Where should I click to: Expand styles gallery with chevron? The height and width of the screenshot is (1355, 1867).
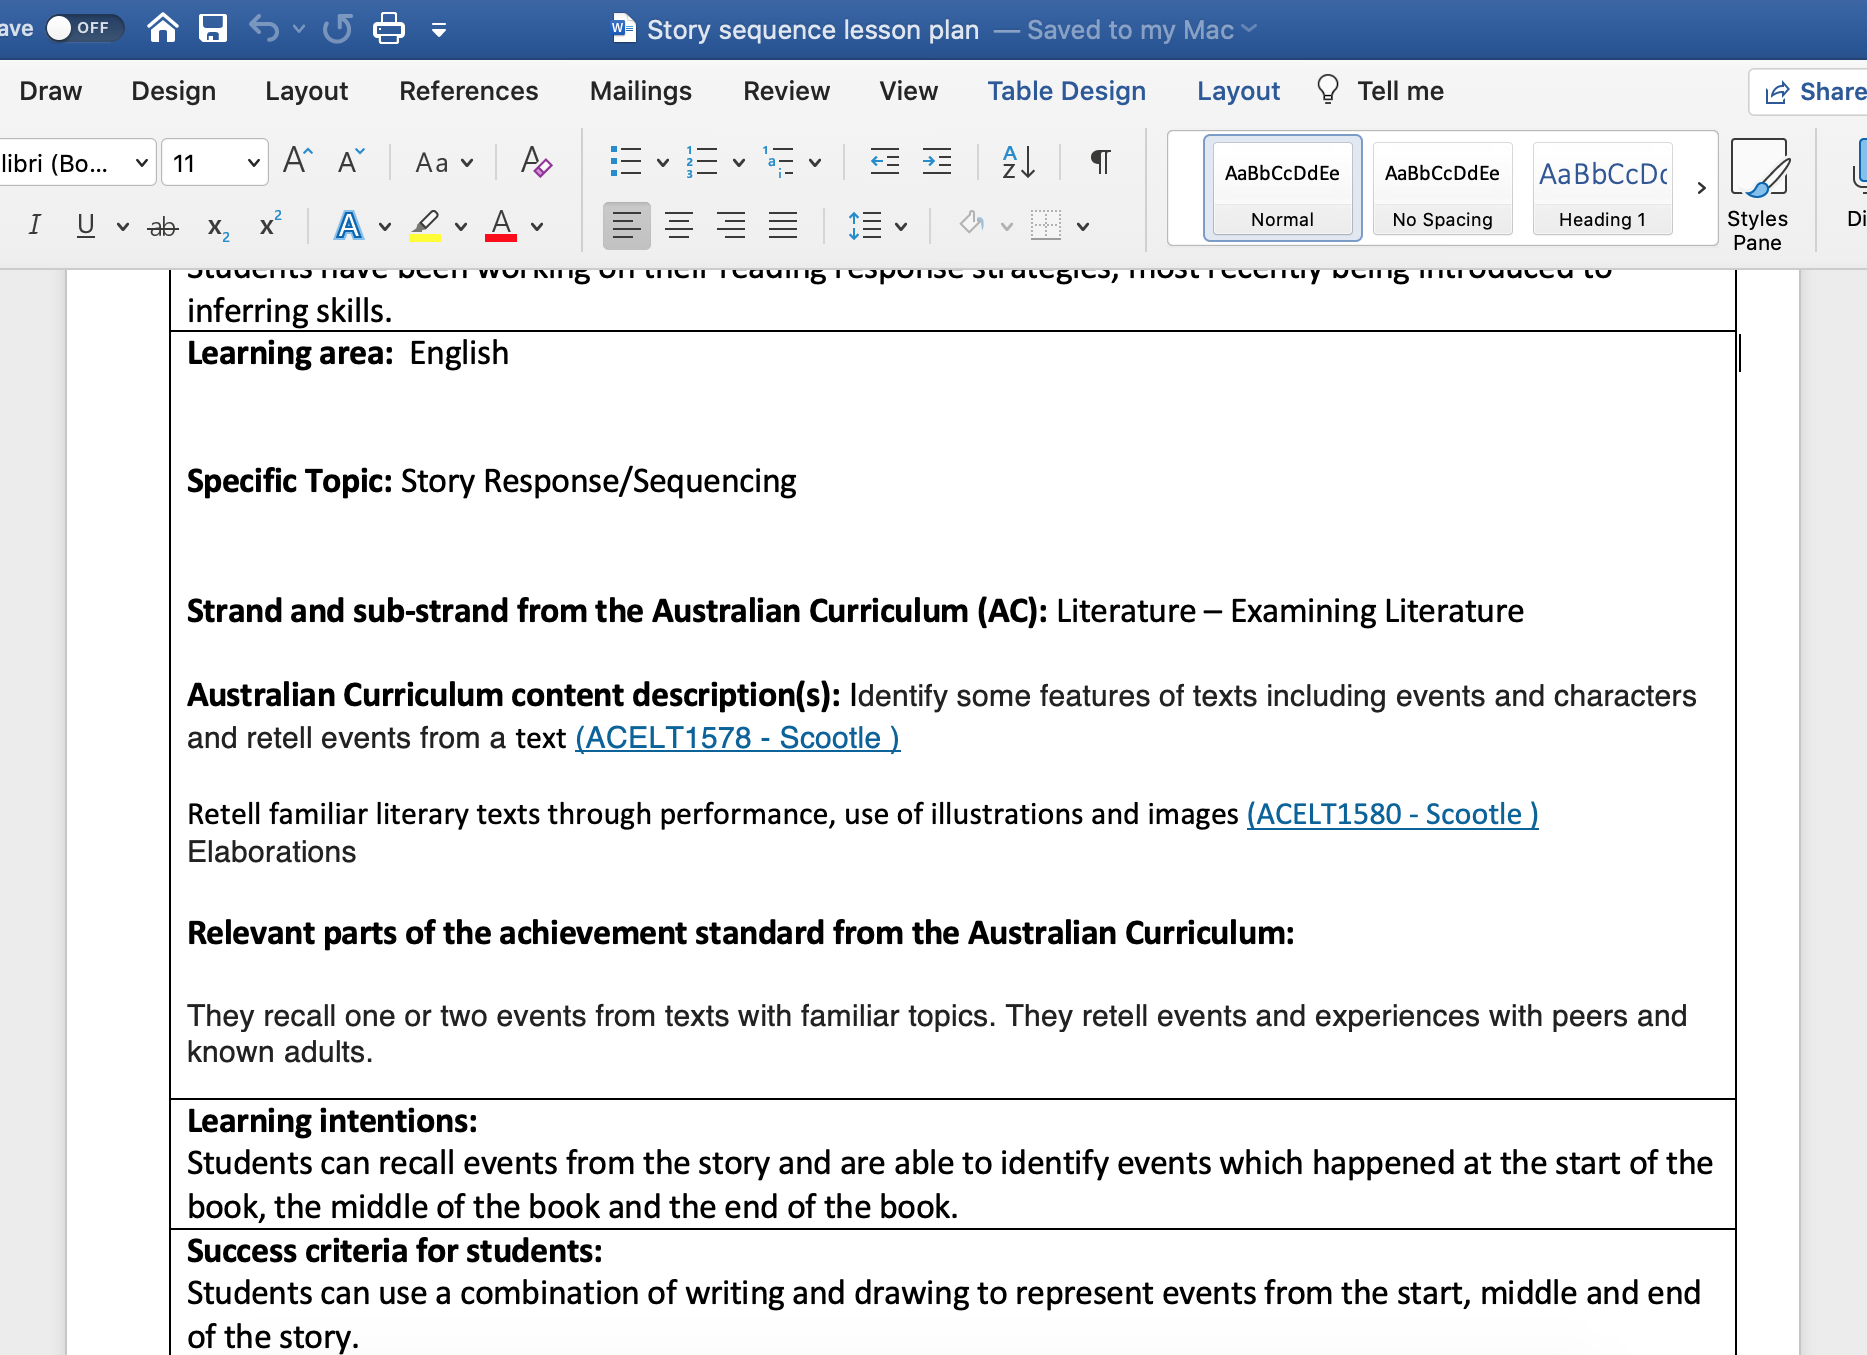coord(1701,188)
